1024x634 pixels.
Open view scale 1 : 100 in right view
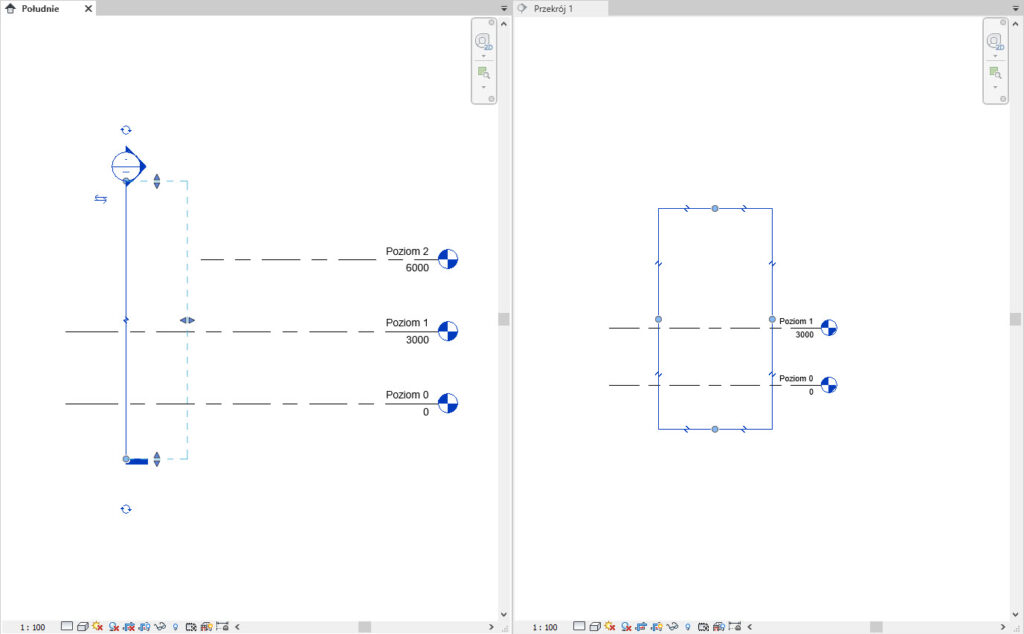(544, 627)
